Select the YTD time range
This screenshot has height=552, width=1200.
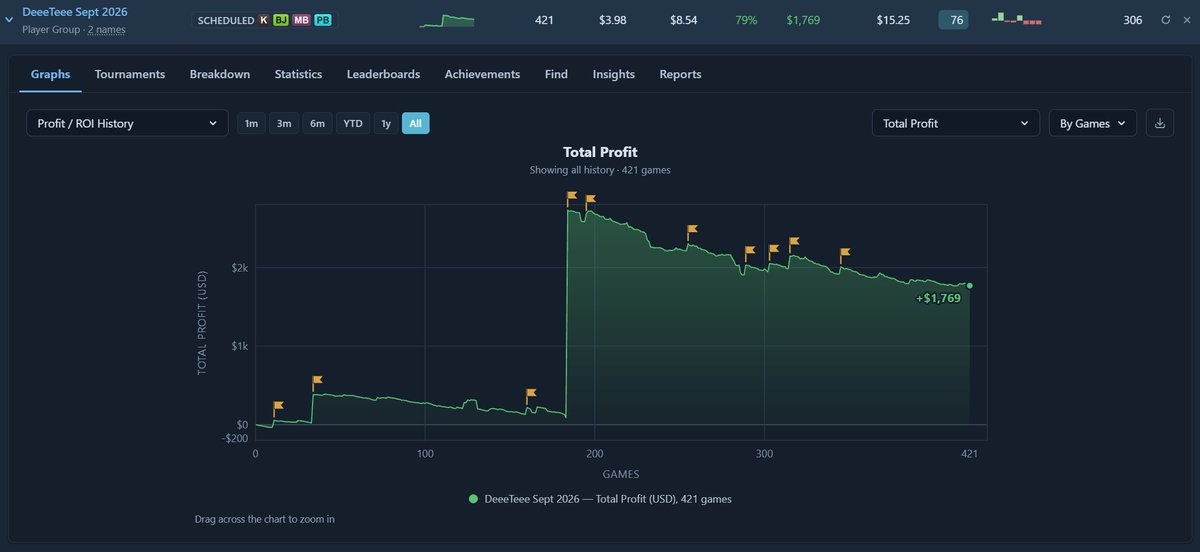353,123
